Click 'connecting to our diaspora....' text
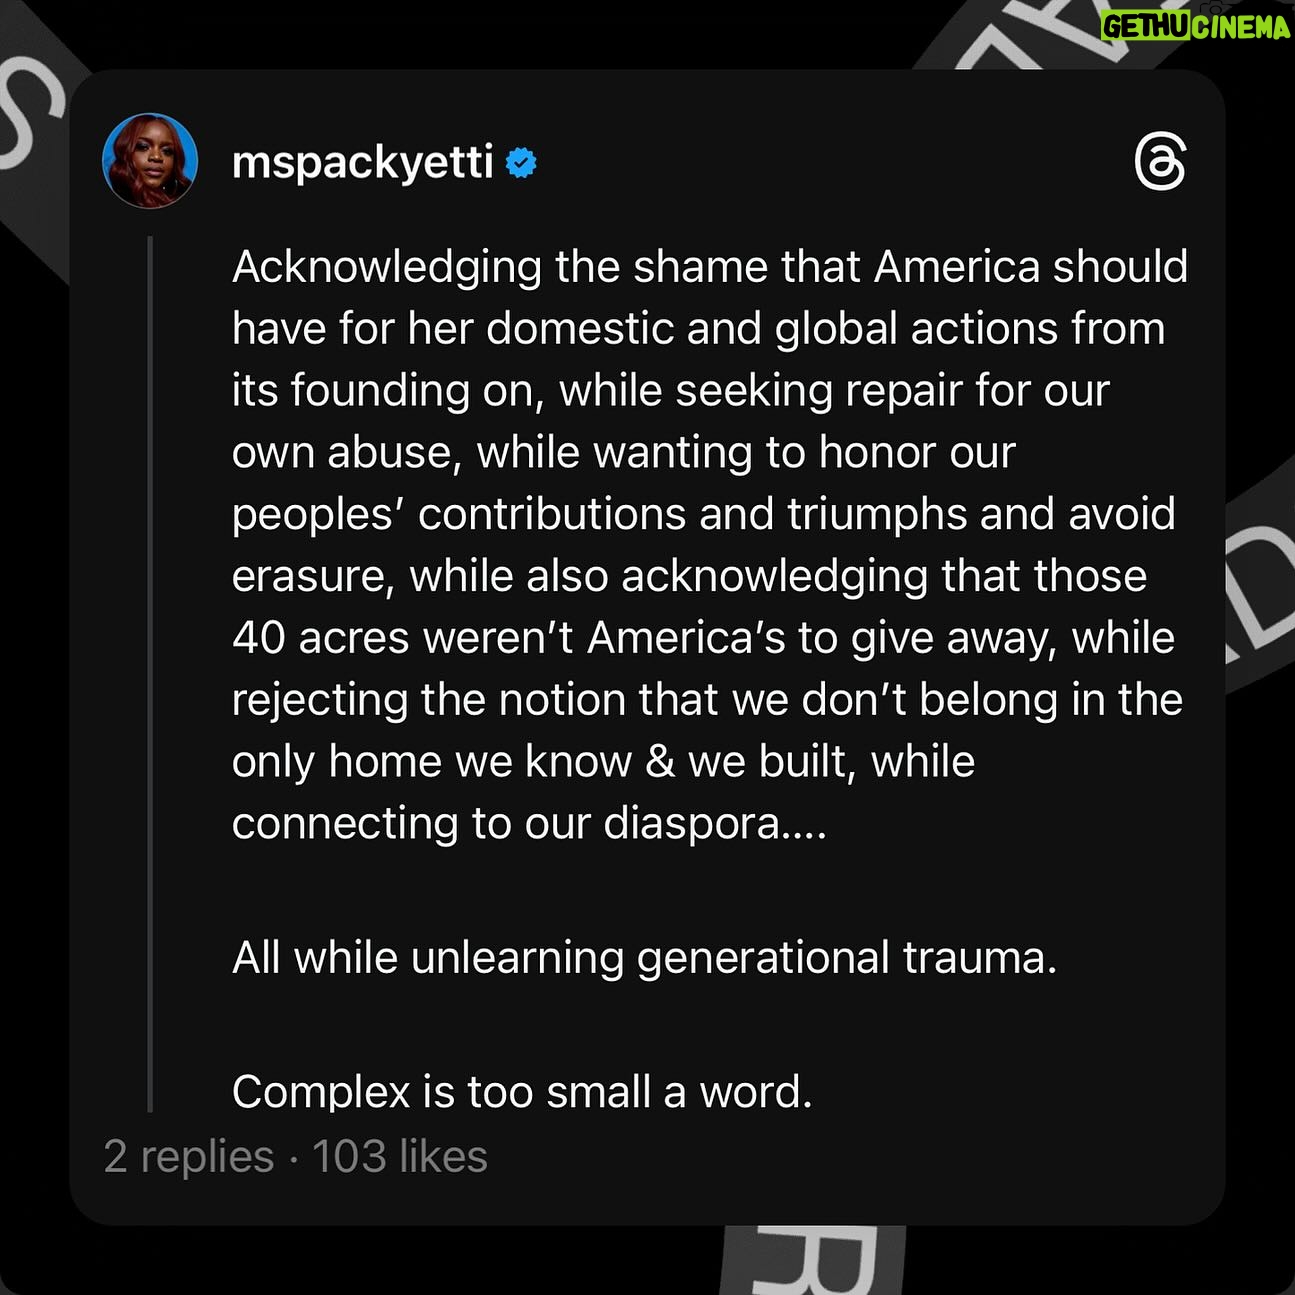Image resolution: width=1295 pixels, height=1295 pixels. pos(529,824)
